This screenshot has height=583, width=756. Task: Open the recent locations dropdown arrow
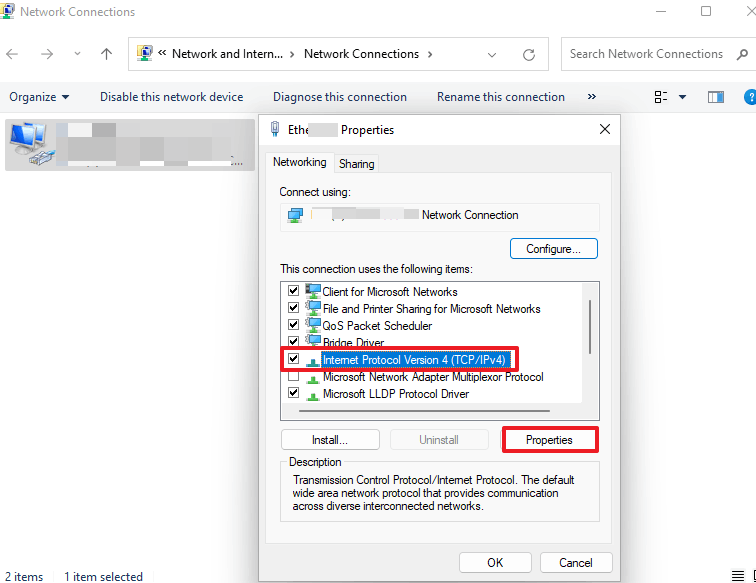pyautogui.click(x=77, y=54)
